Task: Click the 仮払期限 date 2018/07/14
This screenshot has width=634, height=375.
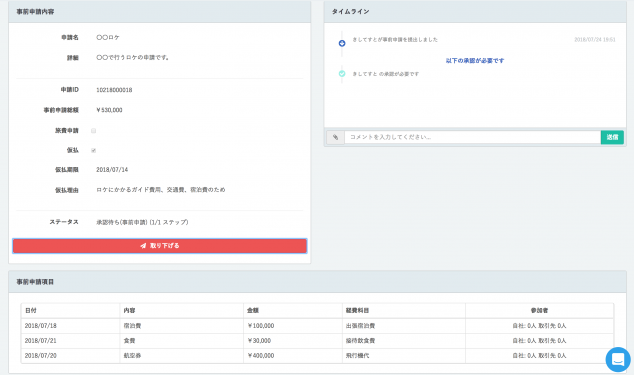Action: tap(112, 169)
